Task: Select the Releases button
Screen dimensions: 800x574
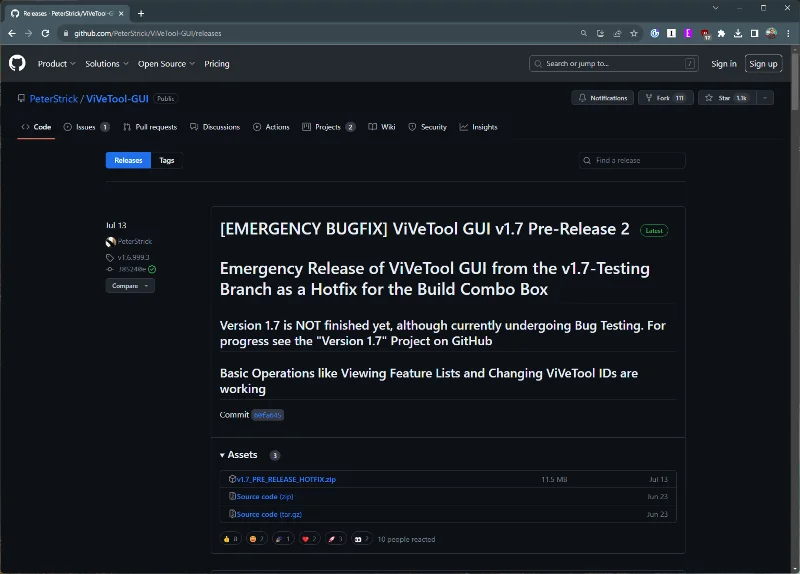Action: tap(128, 160)
